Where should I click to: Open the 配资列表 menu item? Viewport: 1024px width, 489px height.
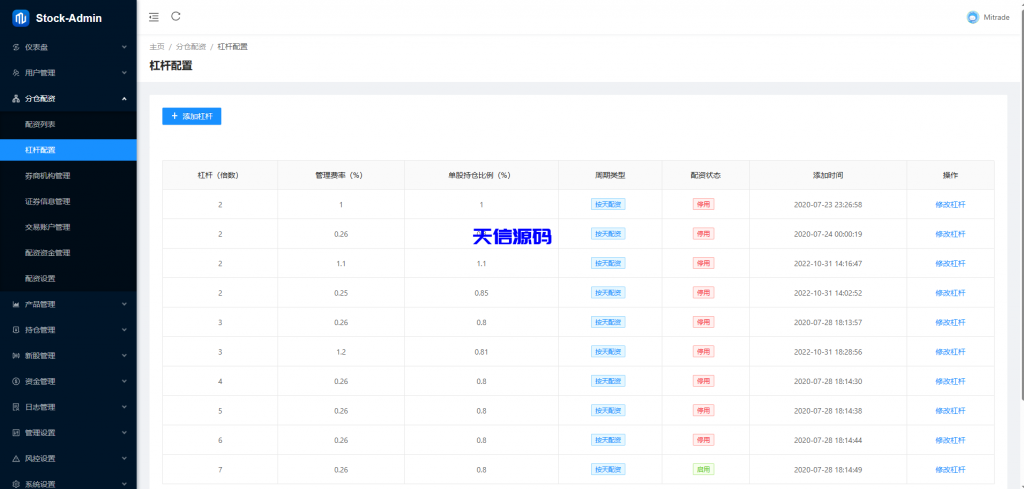click(x=40, y=124)
